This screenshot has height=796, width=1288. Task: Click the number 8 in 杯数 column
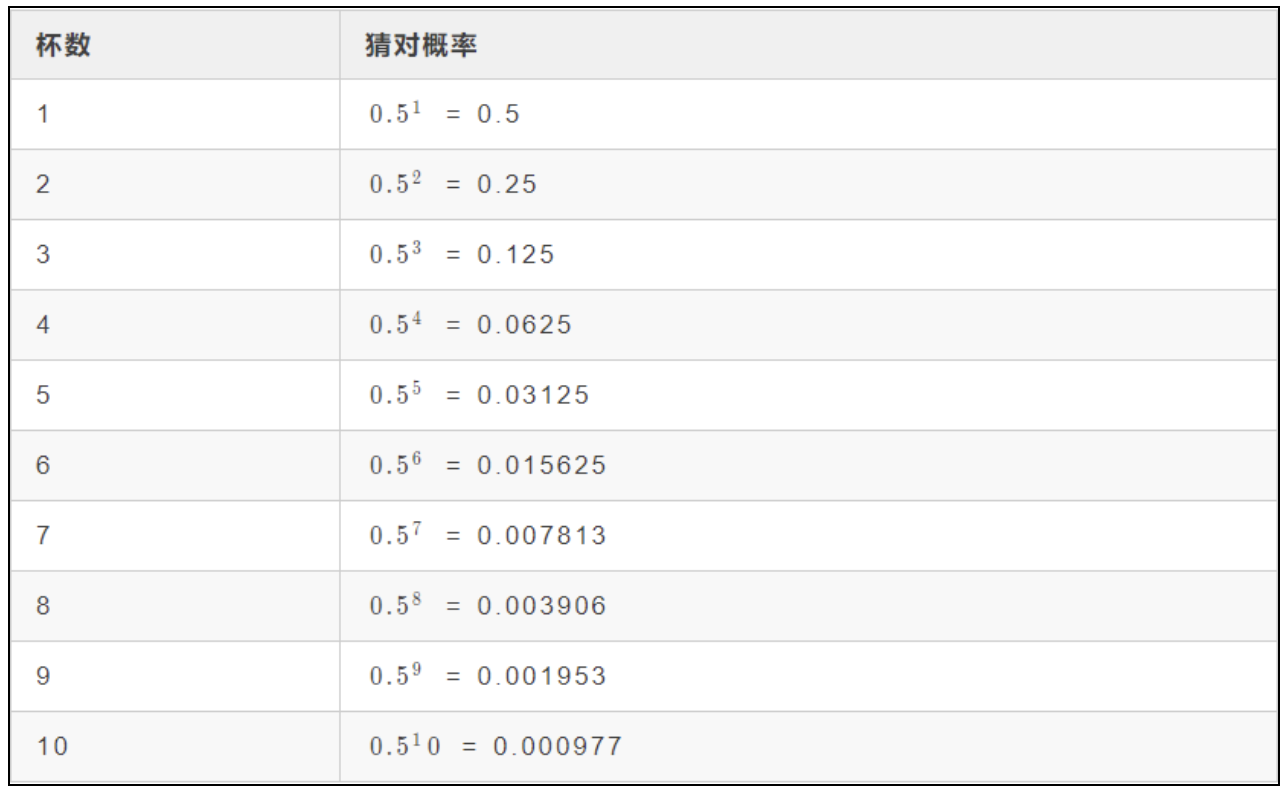pyautogui.click(x=43, y=605)
